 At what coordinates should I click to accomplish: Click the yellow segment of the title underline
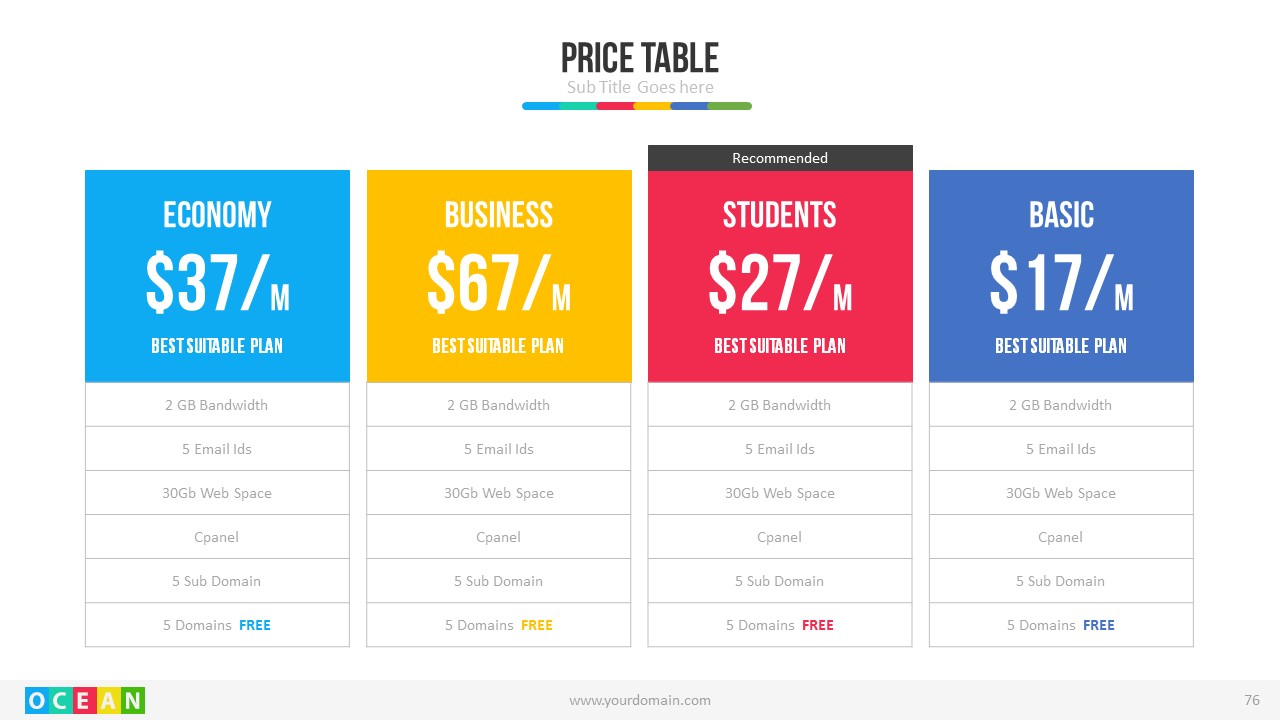652,106
